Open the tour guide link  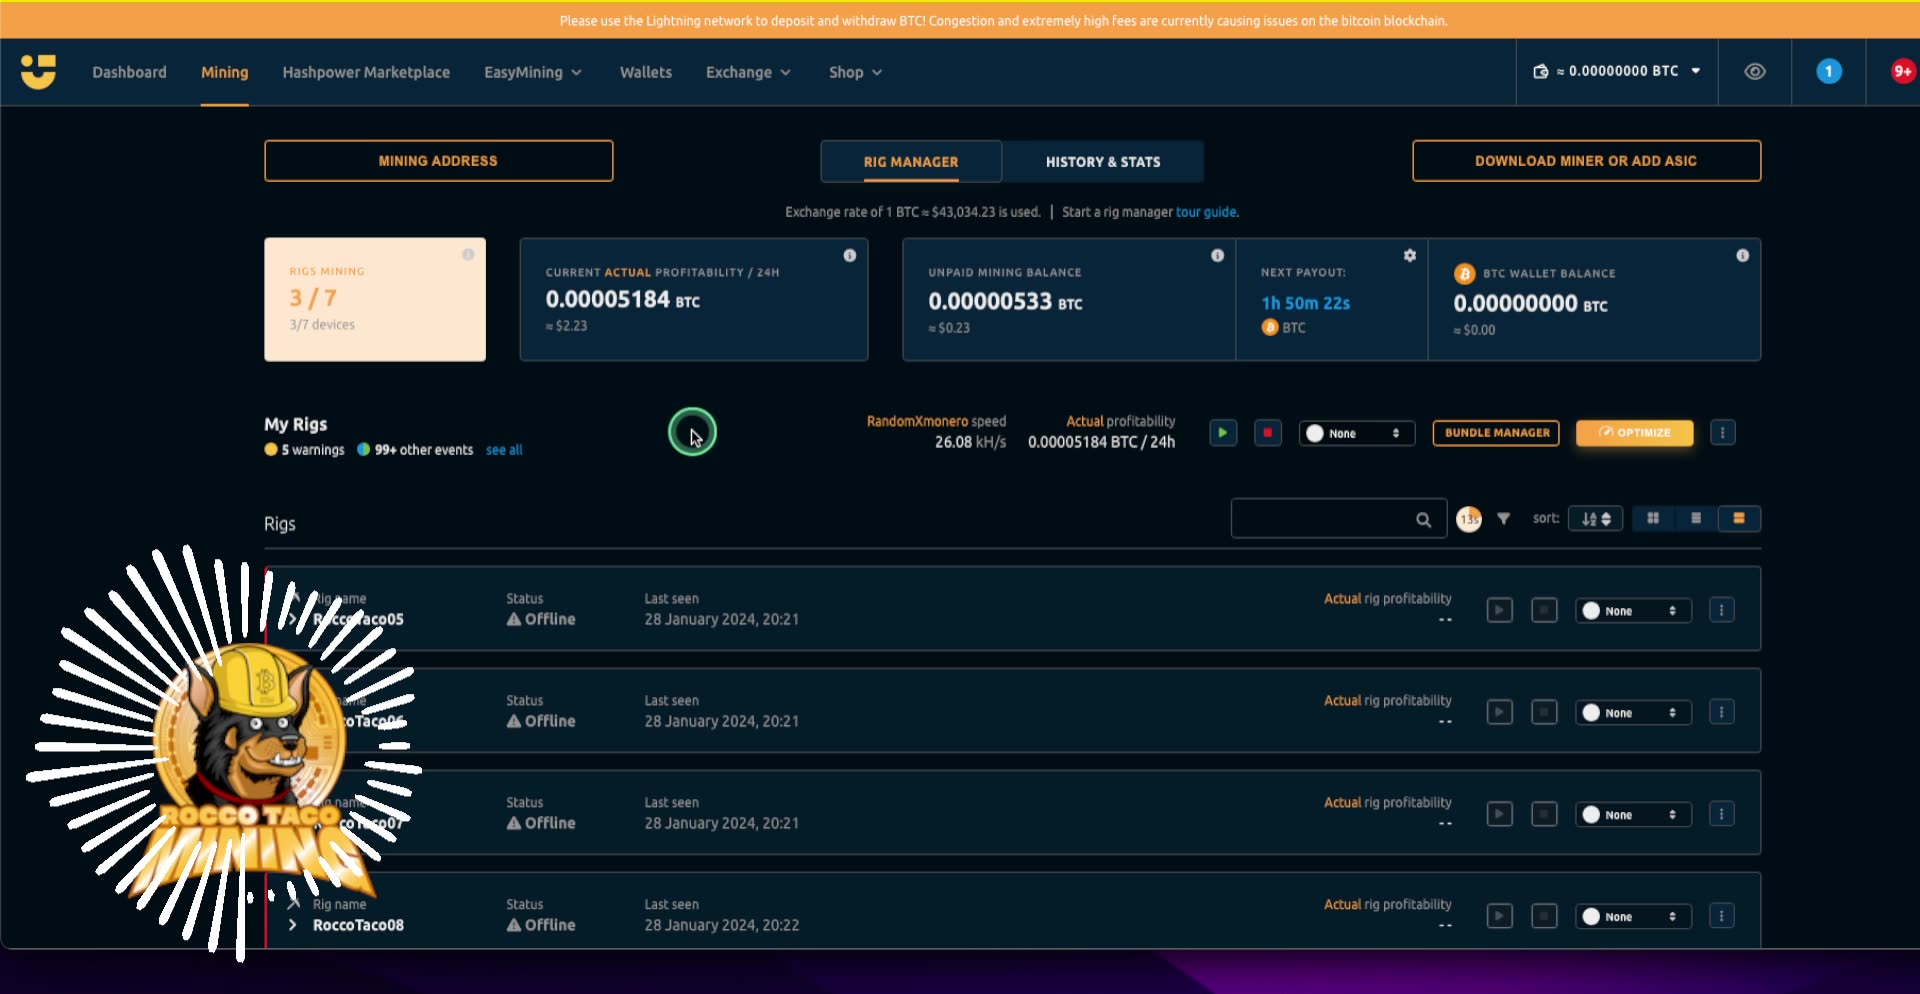click(1206, 212)
